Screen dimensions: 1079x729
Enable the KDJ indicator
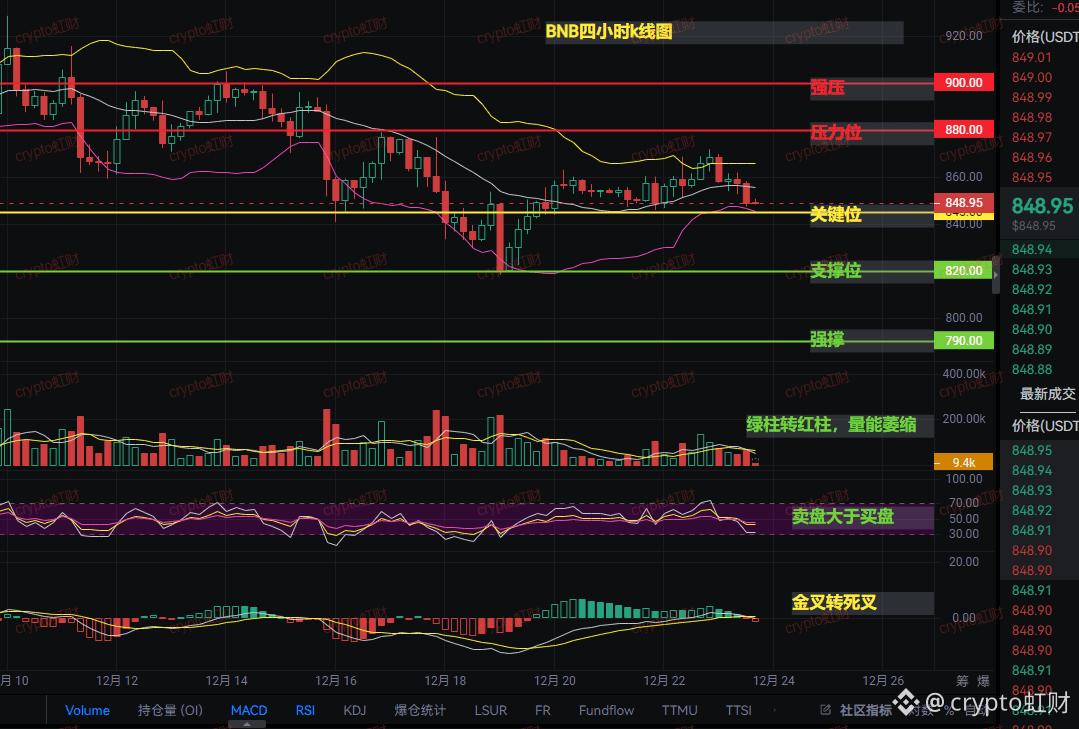pyautogui.click(x=354, y=710)
